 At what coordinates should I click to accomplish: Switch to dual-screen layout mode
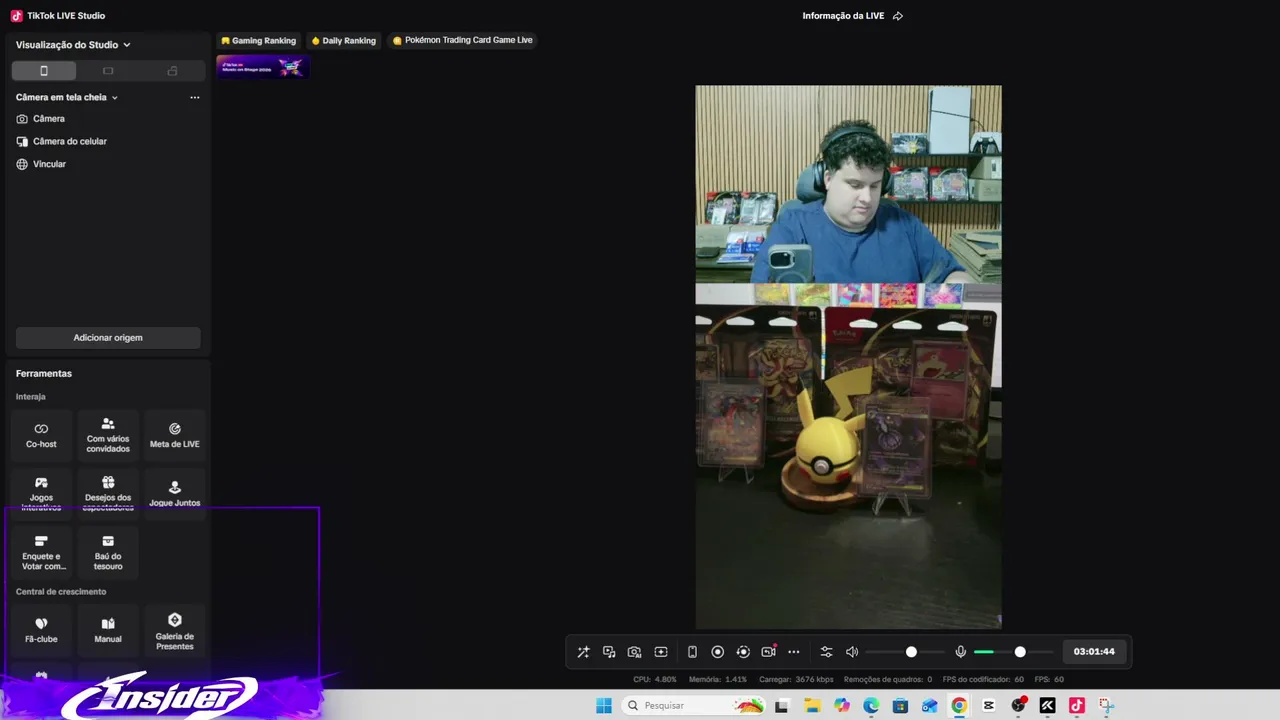click(x=172, y=71)
